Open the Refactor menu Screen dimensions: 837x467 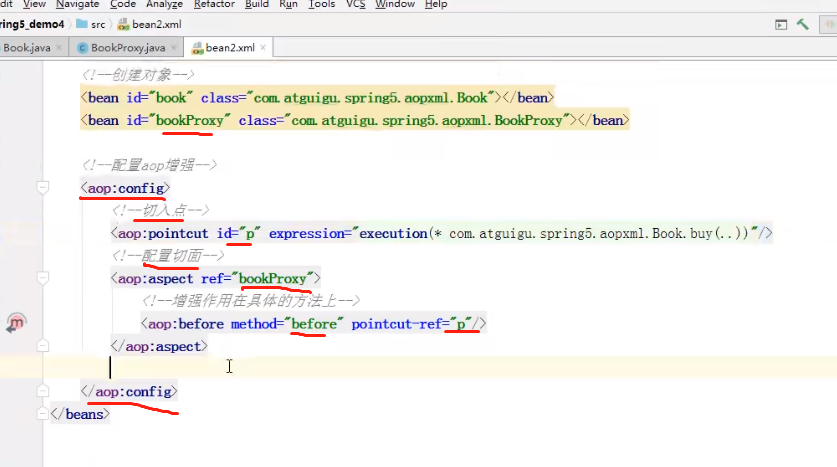pos(214,4)
